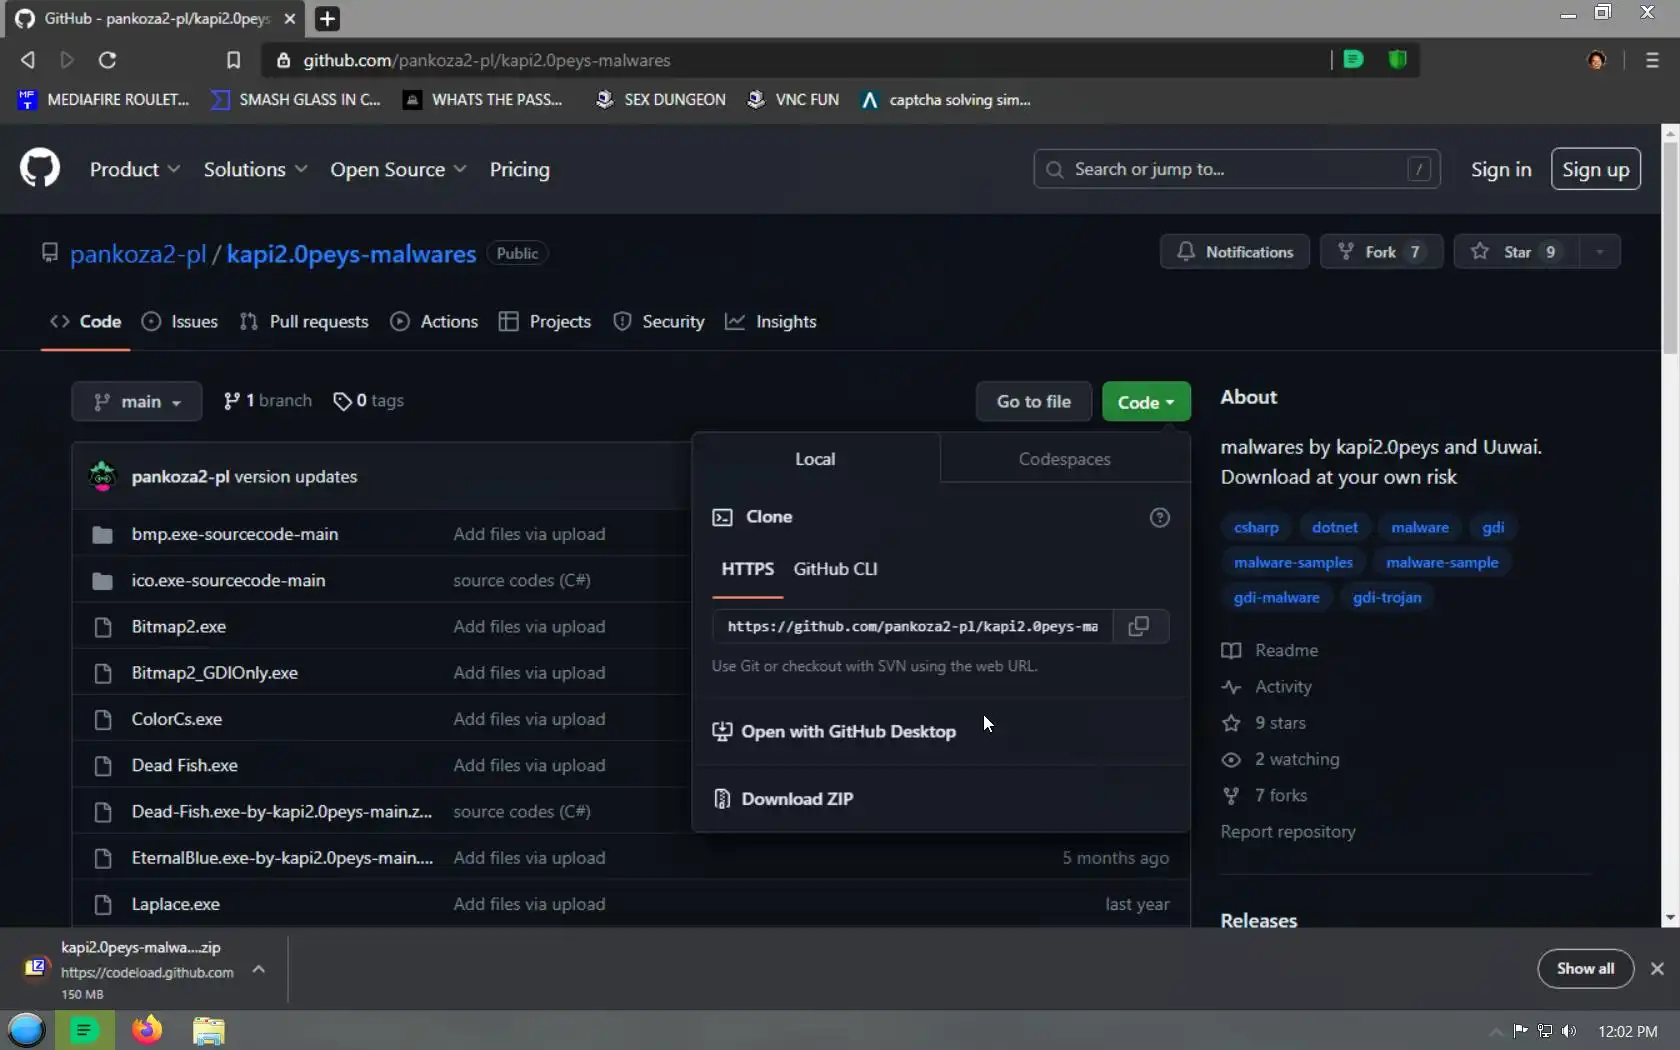Close the GitHub browser tab
The width and height of the screenshot is (1680, 1050).
[289, 19]
